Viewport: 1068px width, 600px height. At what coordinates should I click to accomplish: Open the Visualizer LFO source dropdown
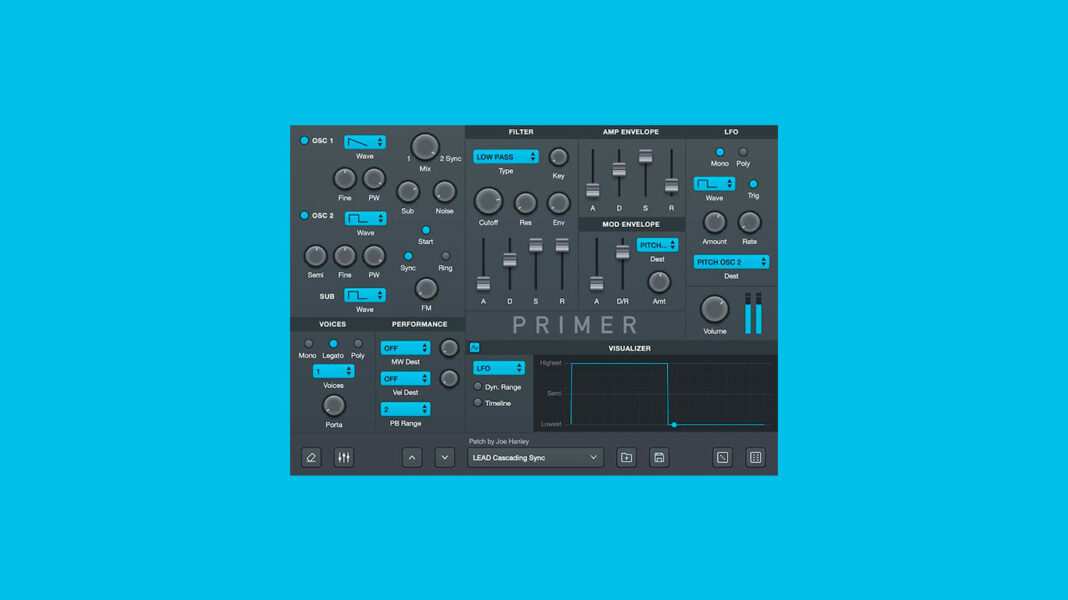[499, 368]
